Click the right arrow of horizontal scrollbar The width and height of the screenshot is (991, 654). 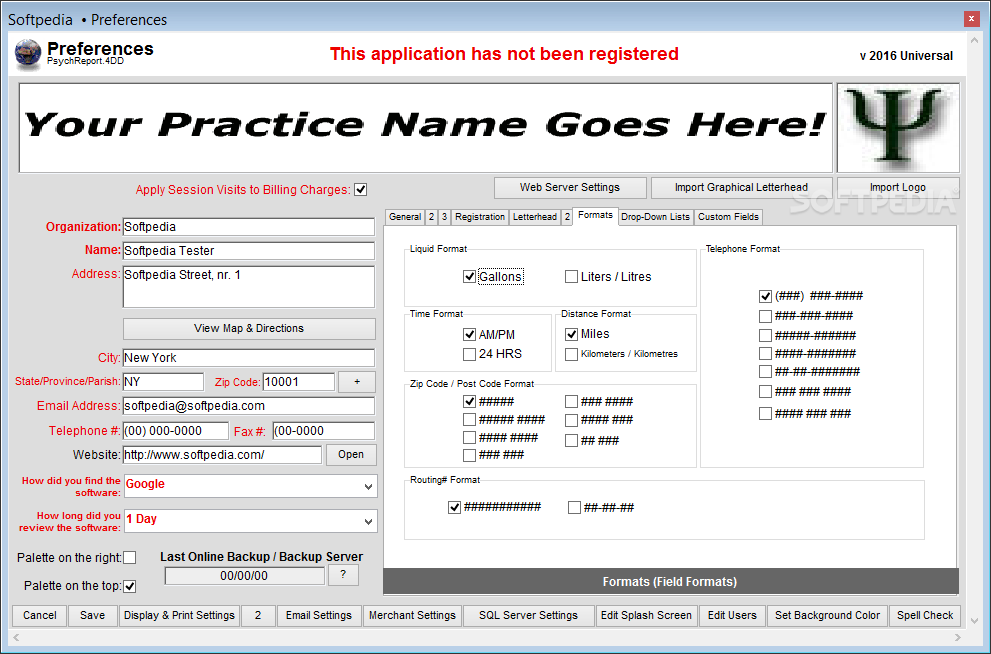958,638
